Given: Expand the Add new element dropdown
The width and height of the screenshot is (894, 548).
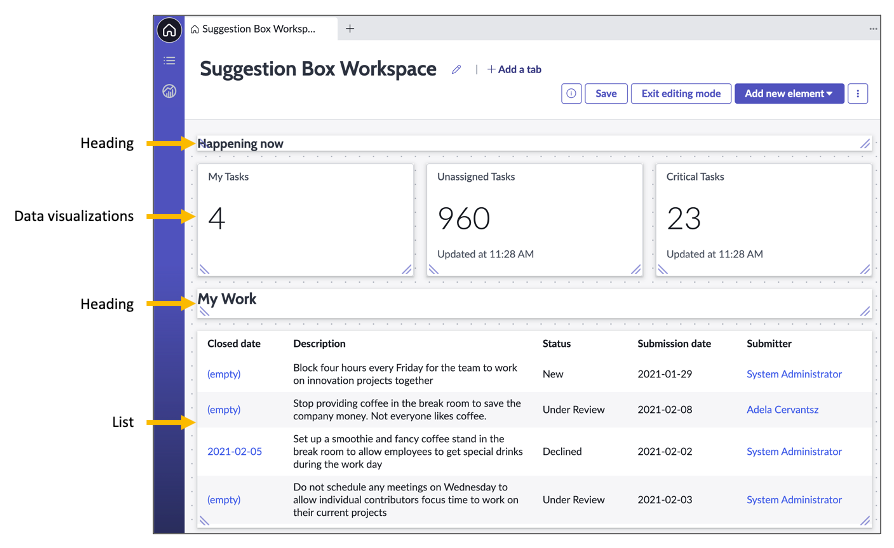Looking at the screenshot, I should (x=785, y=94).
